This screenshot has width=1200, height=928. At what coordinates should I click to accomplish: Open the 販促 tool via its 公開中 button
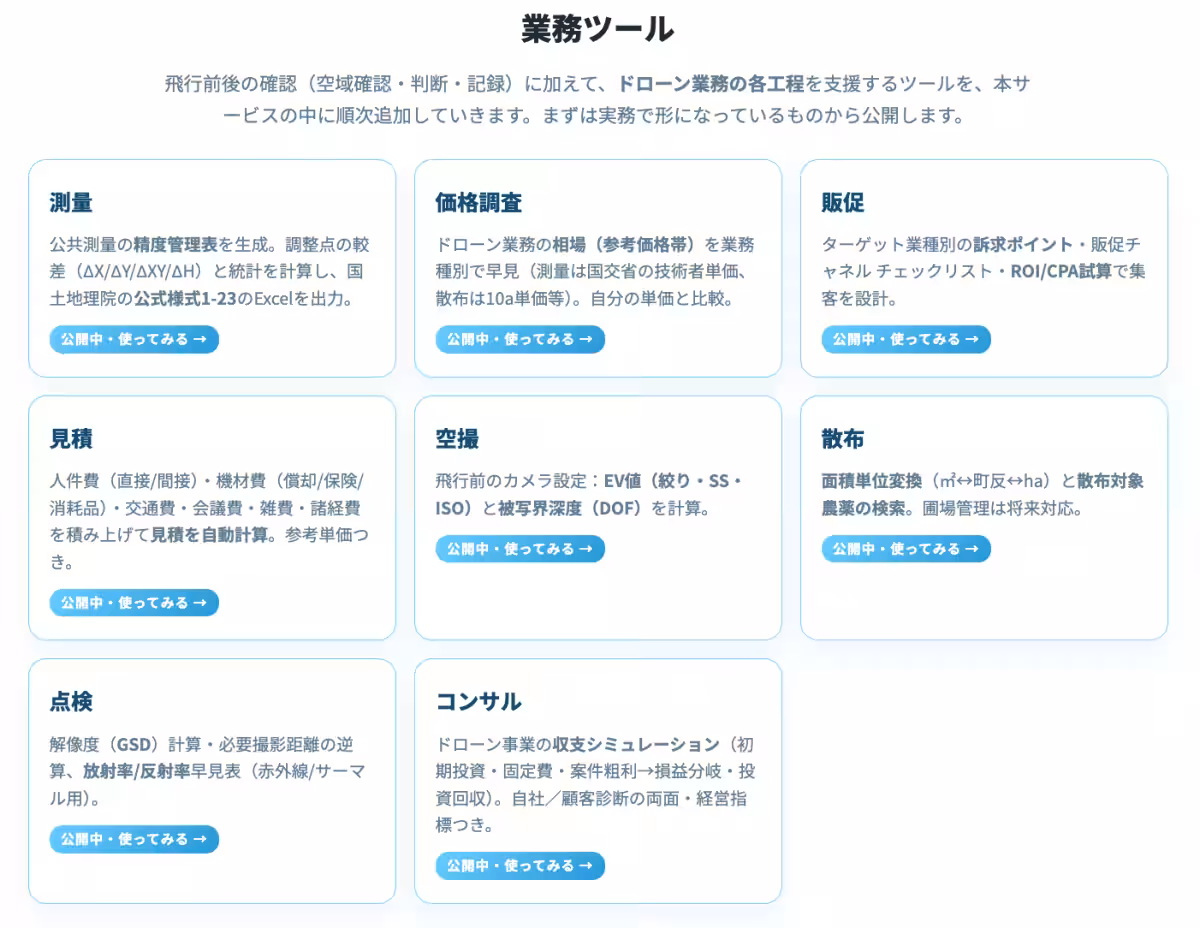pyautogui.click(x=906, y=339)
